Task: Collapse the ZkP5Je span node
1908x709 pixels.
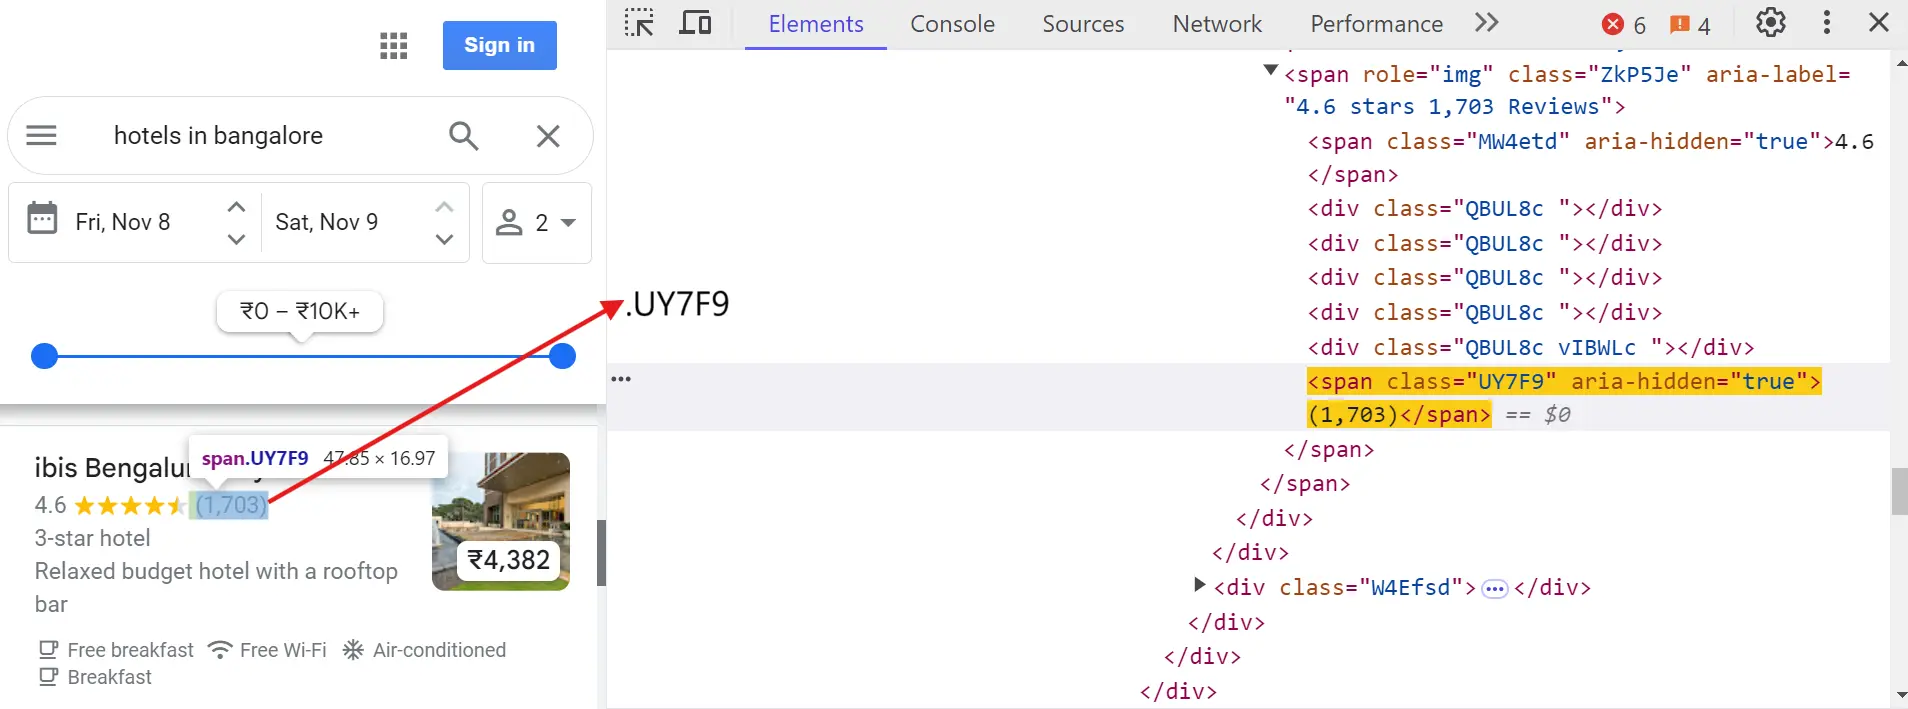Action: tap(1271, 70)
